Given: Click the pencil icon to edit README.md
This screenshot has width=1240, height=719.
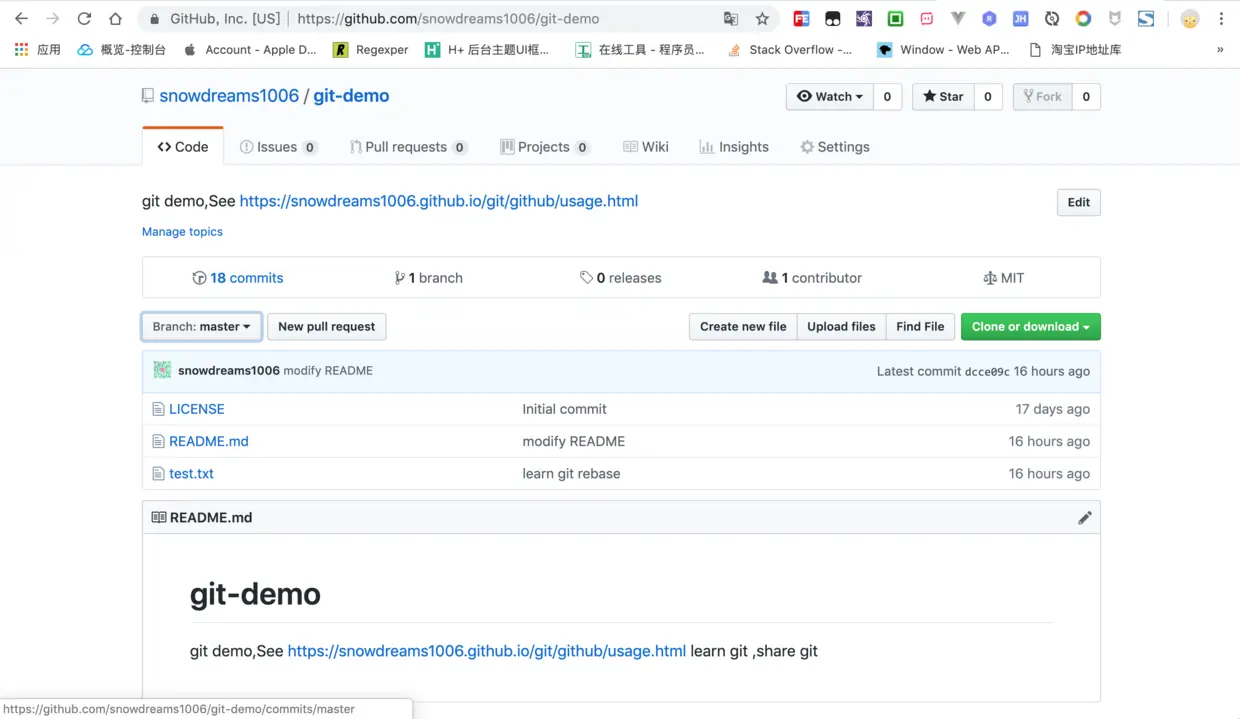Looking at the screenshot, I should point(1085,517).
